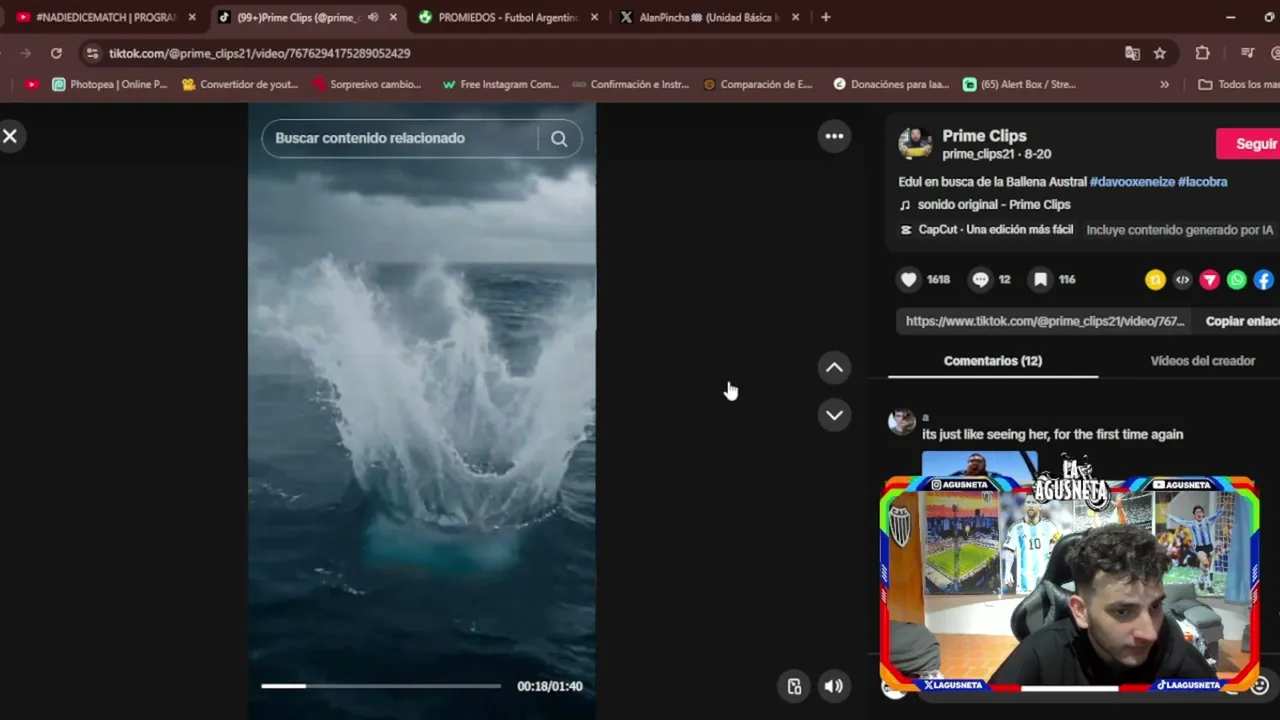Go to previous video with up arrow
Screen dimensions: 1280x720
click(x=834, y=368)
